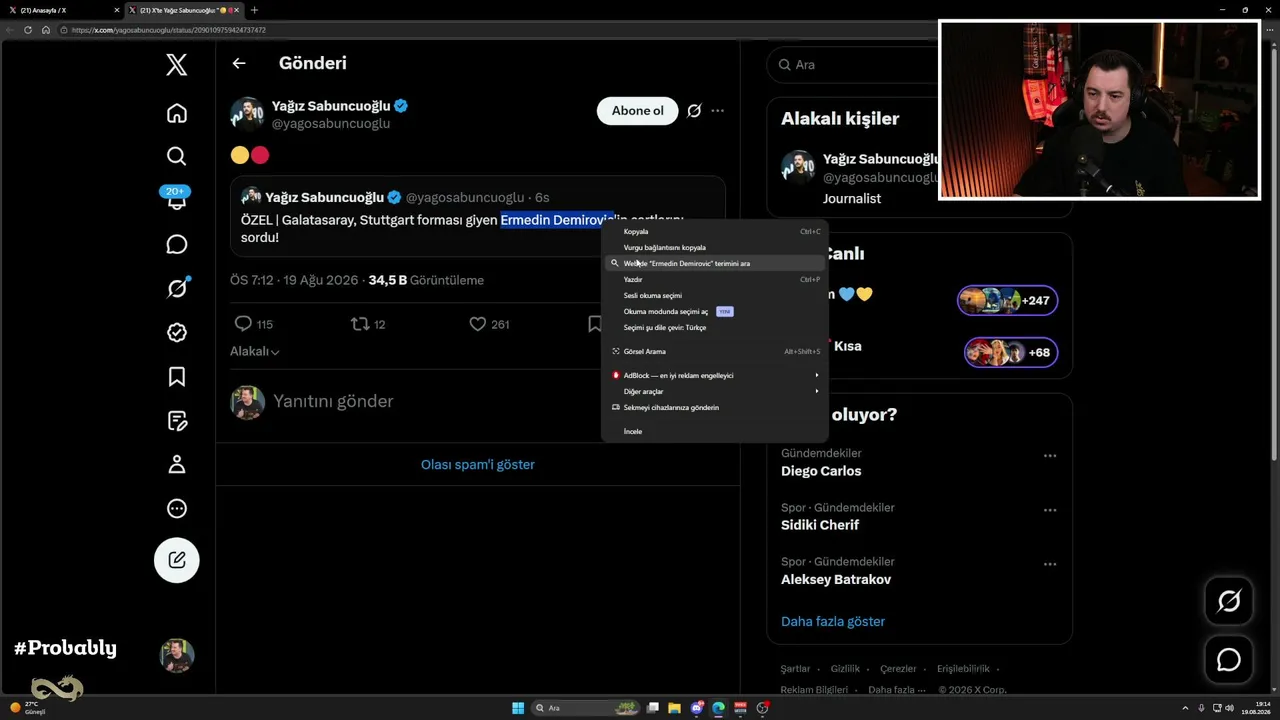This screenshot has width=1280, height=720.
Task: Expand the Diğer araçlar submenu
Action: (714, 391)
